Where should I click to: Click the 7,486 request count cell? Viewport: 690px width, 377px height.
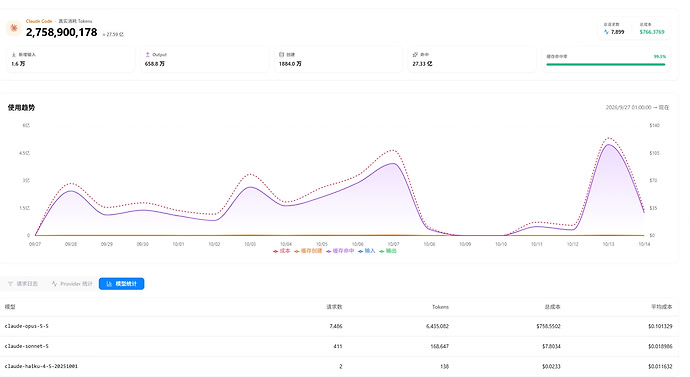coord(335,326)
